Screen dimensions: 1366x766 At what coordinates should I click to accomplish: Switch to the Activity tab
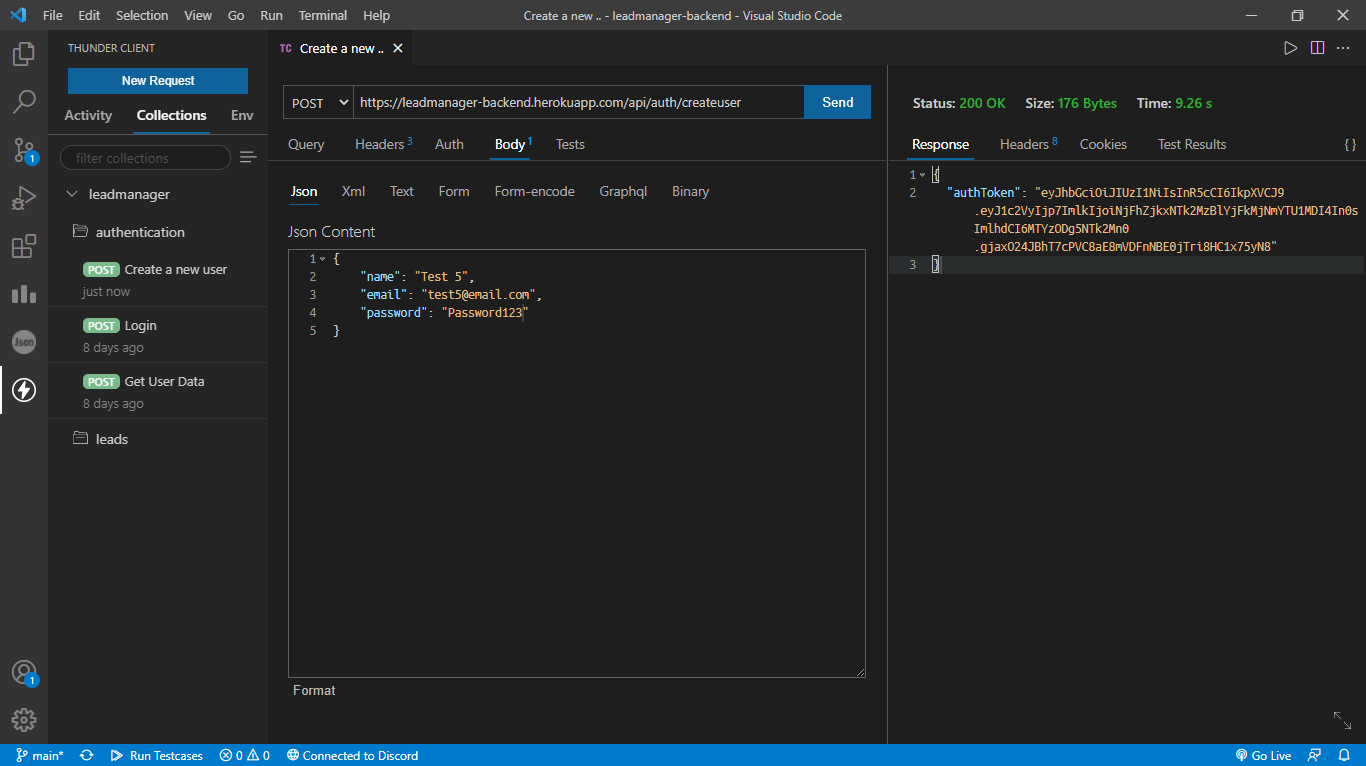coord(88,115)
